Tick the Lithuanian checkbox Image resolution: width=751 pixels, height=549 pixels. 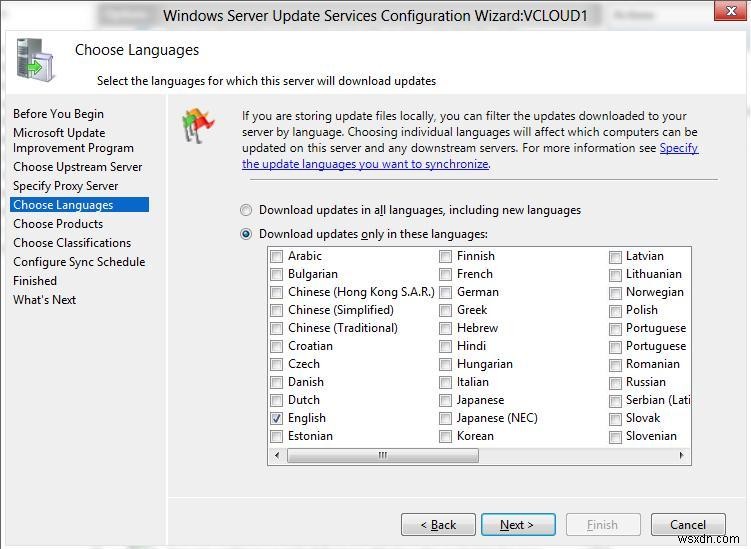[615, 275]
